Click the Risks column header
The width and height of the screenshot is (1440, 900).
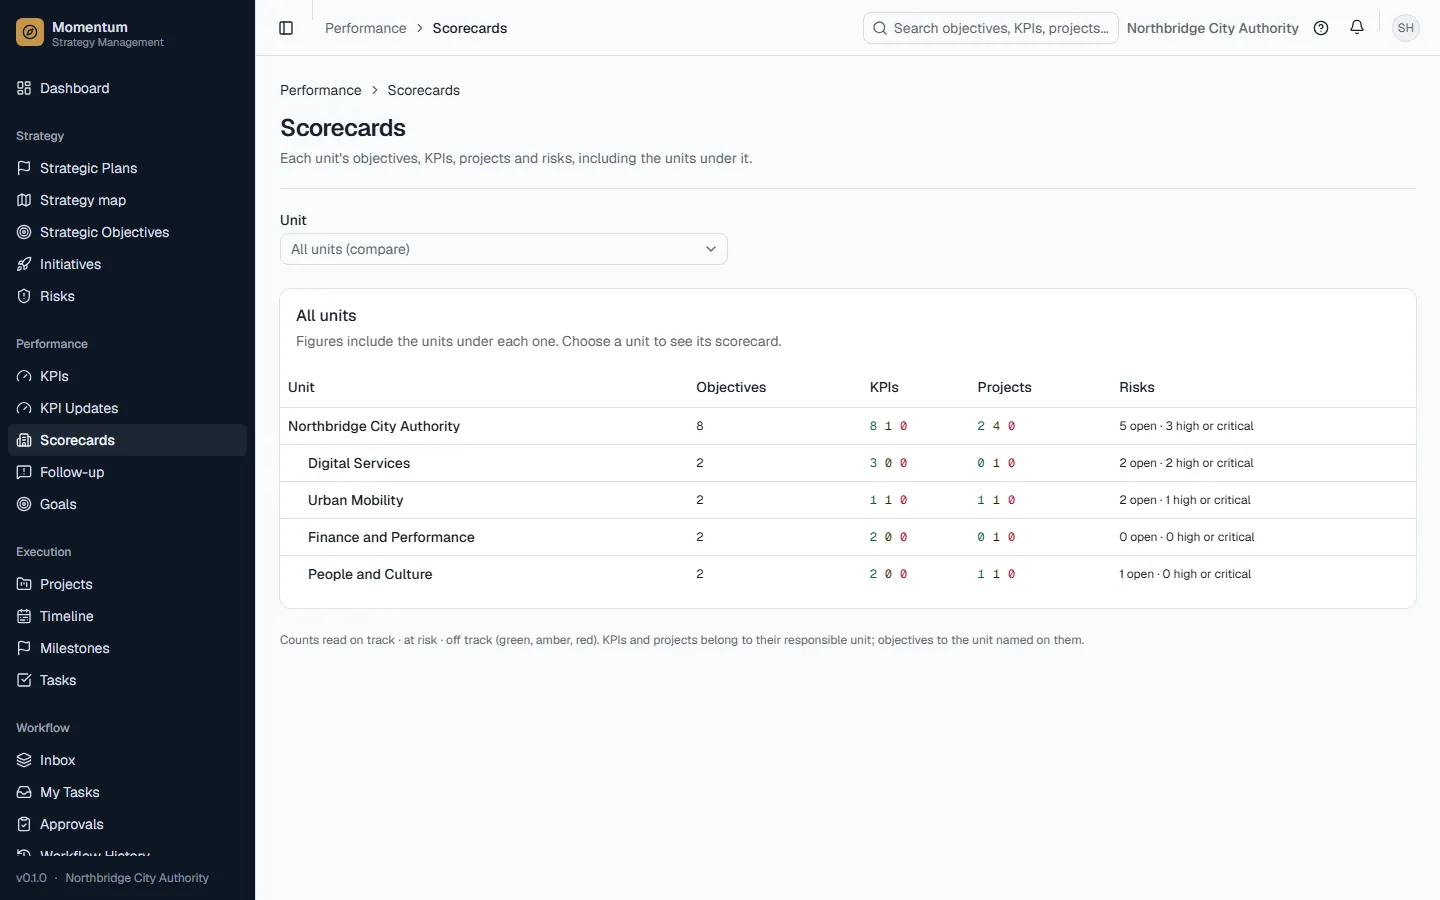[x=1137, y=387]
